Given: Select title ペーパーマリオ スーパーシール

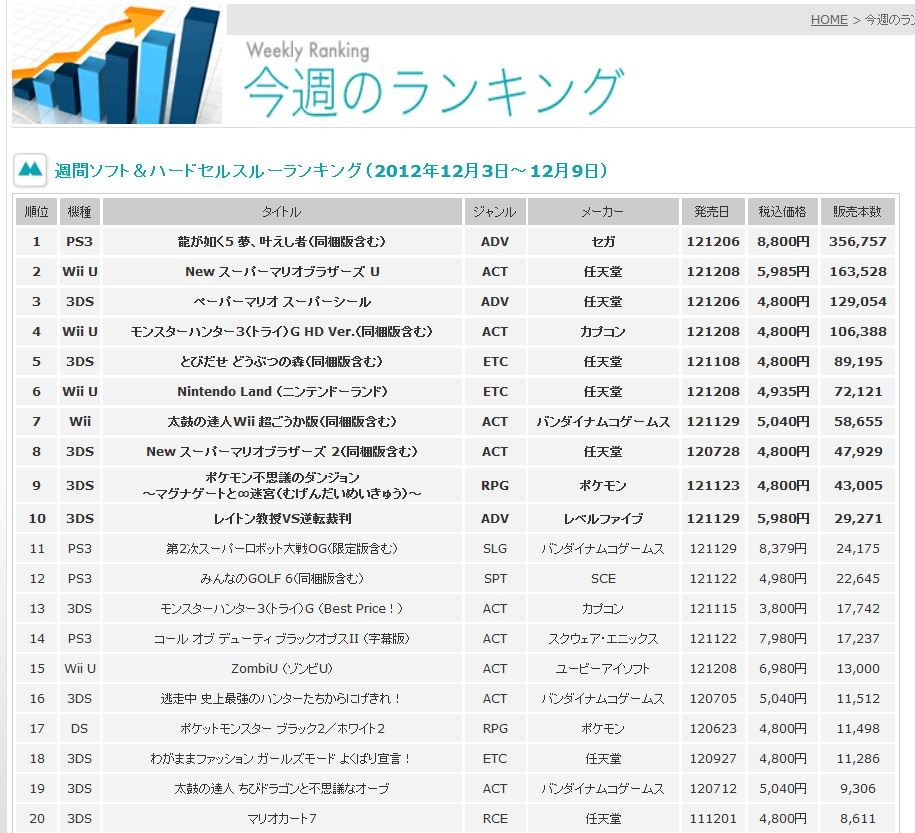Looking at the screenshot, I should (x=282, y=302).
